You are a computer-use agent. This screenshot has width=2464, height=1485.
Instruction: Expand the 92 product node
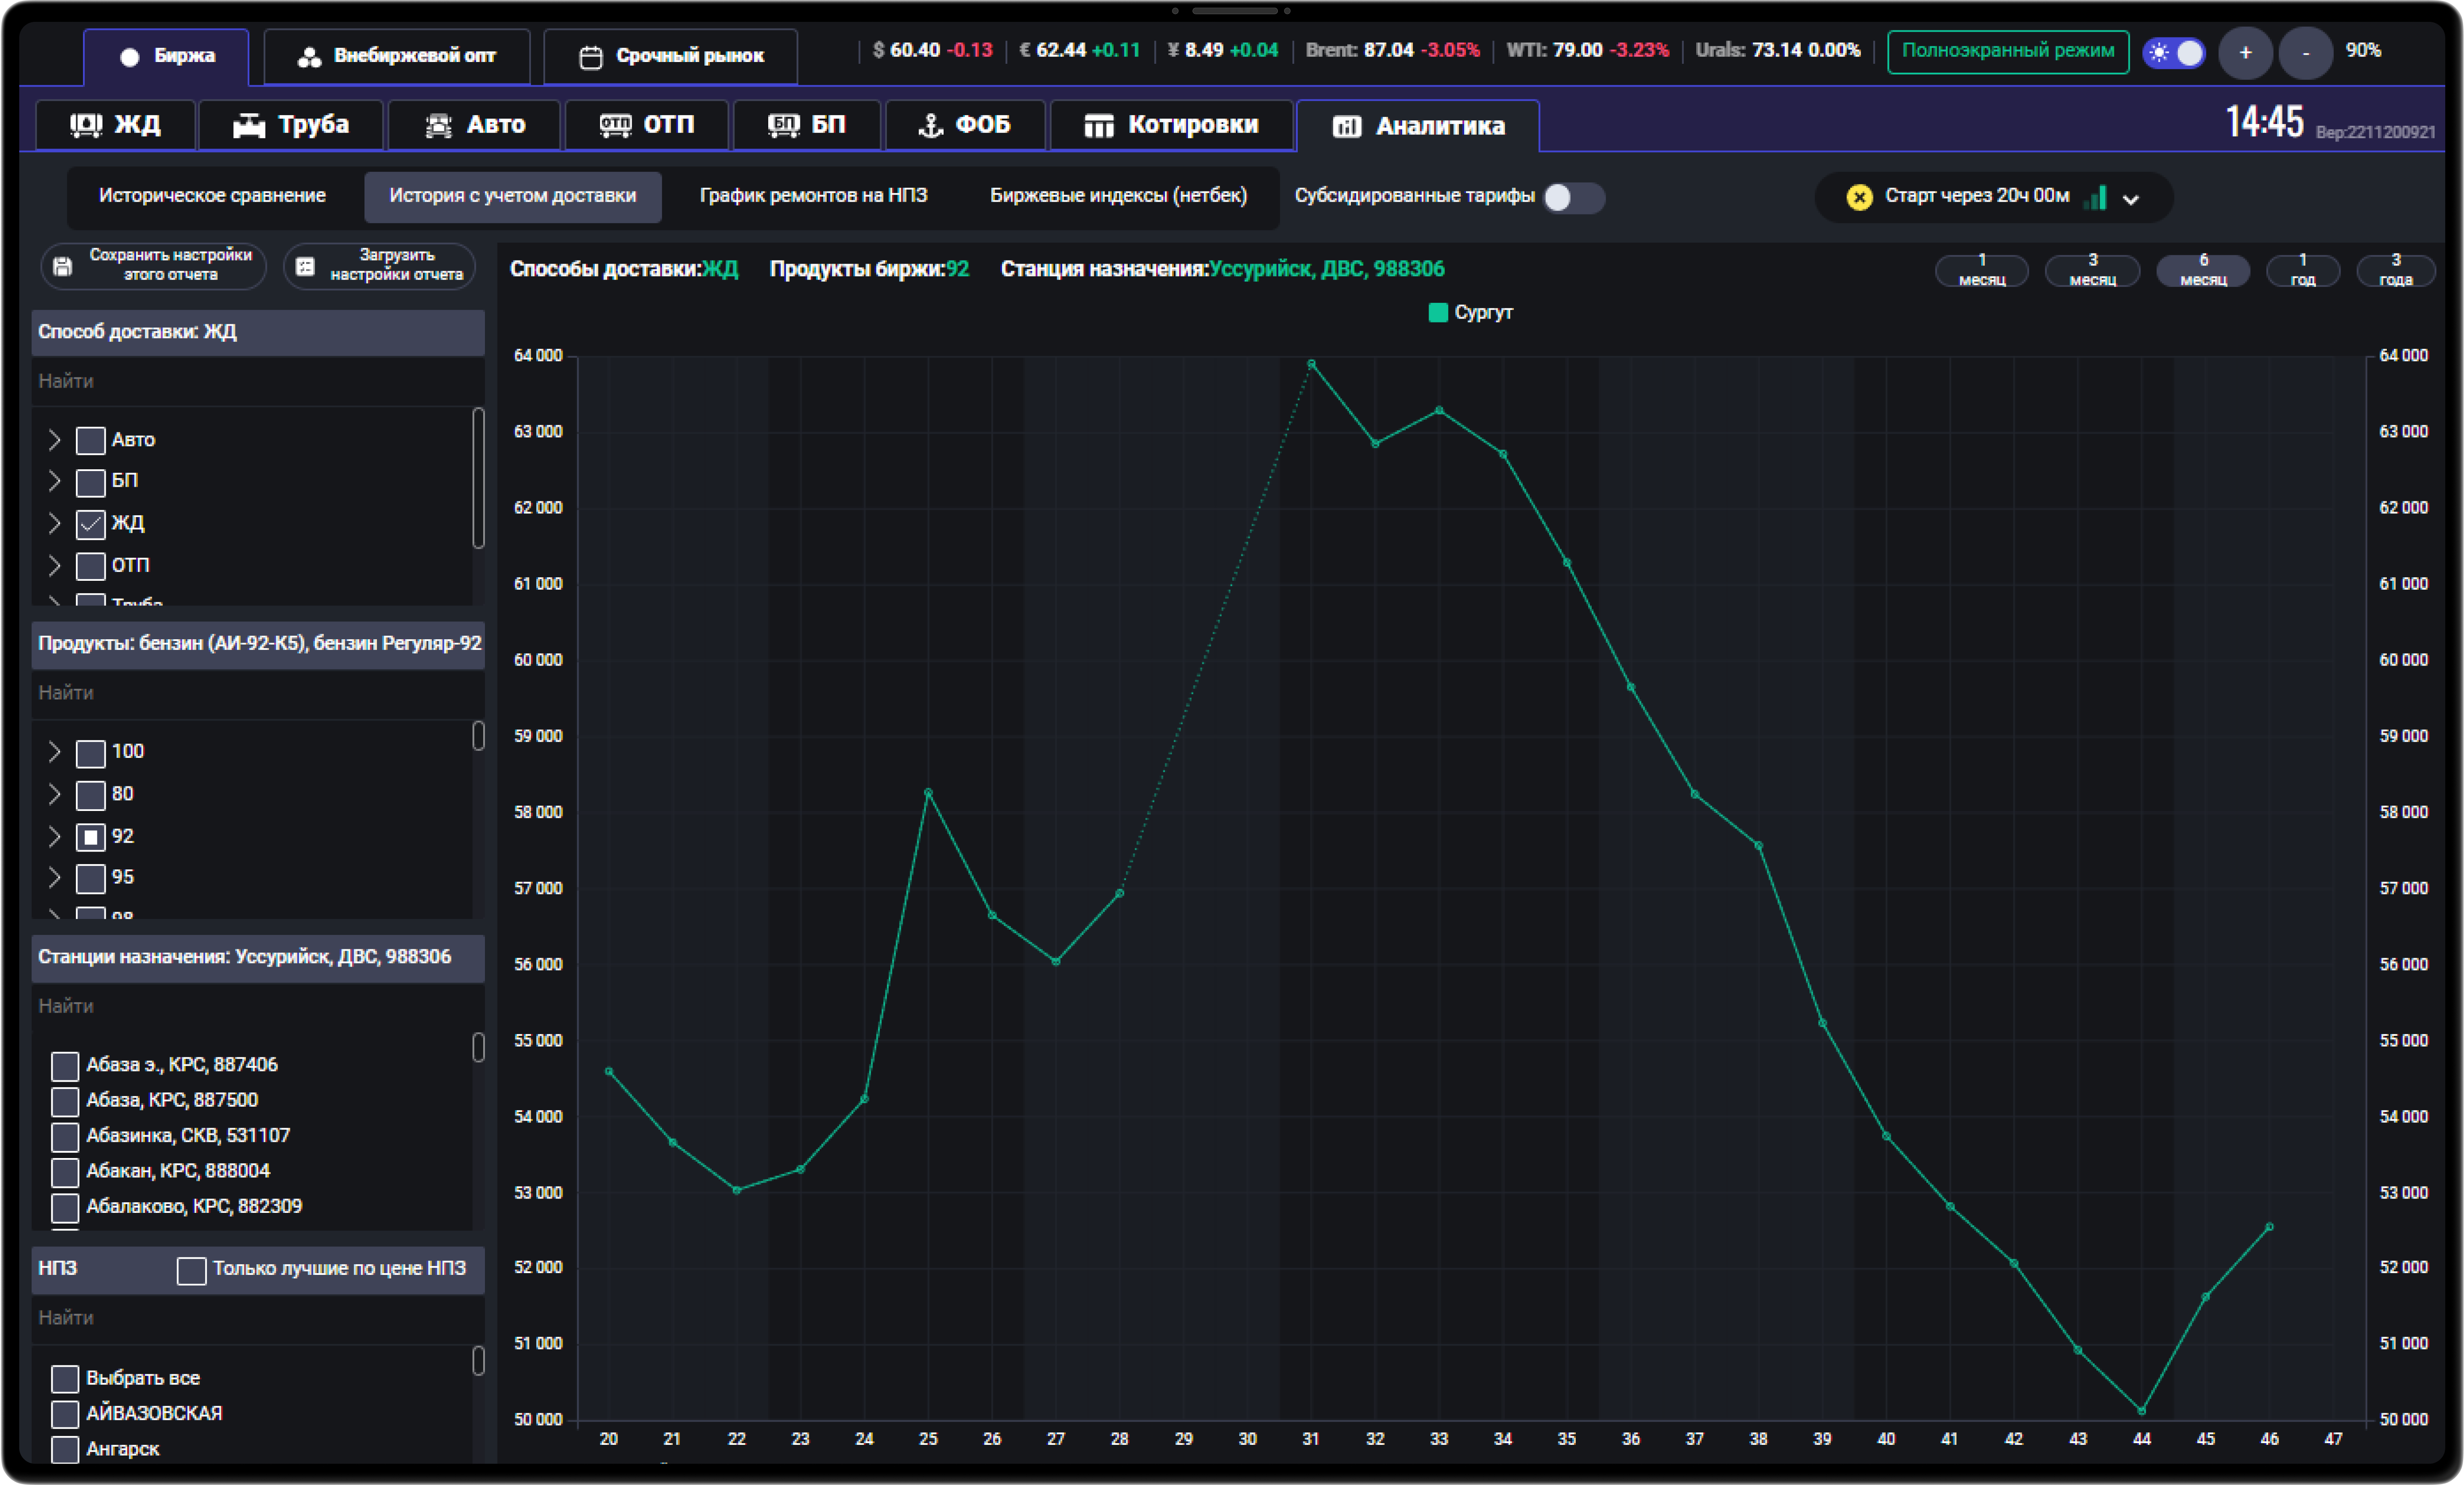54,836
